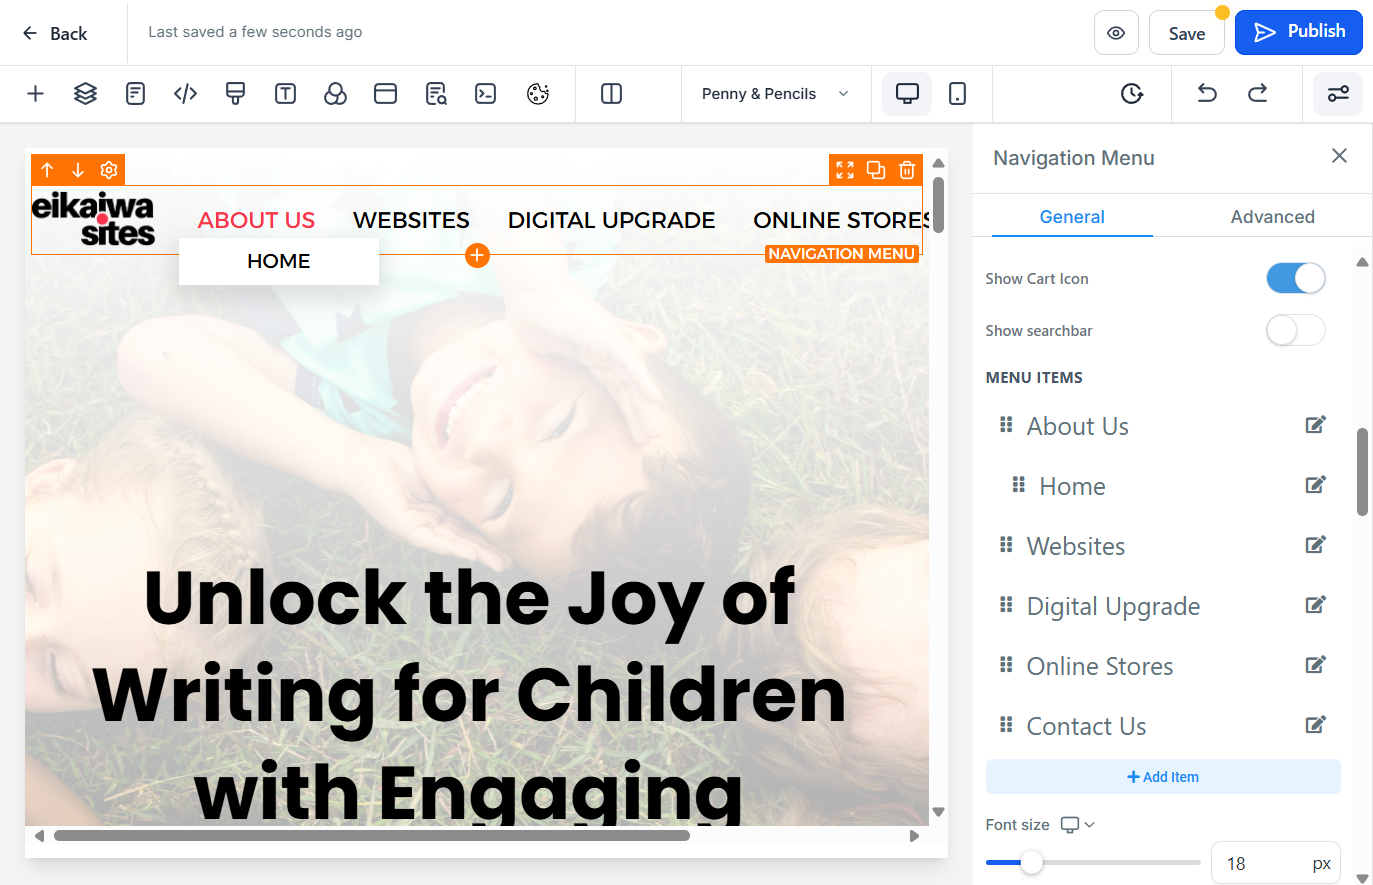Preview the site with the eye button
The width and height of the screenshot is (1373, 885).
(1116, 33)
